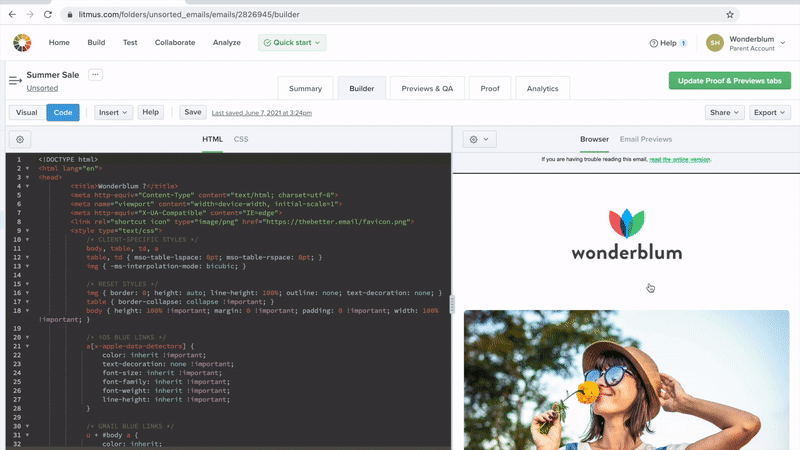Screen dimensions: 800x450
Task: Open the code editor settings gear
Action: pos(20,139)
